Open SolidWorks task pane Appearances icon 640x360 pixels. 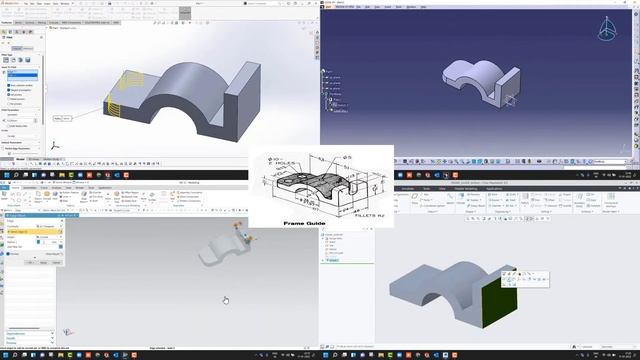point(317,52)
